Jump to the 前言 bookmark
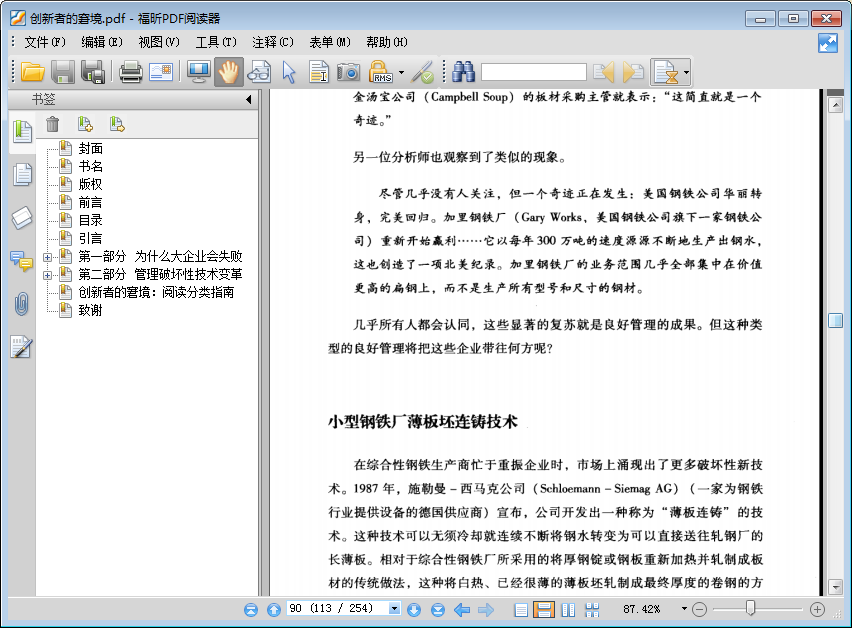852x628 pixels. (x=90, y=203)
